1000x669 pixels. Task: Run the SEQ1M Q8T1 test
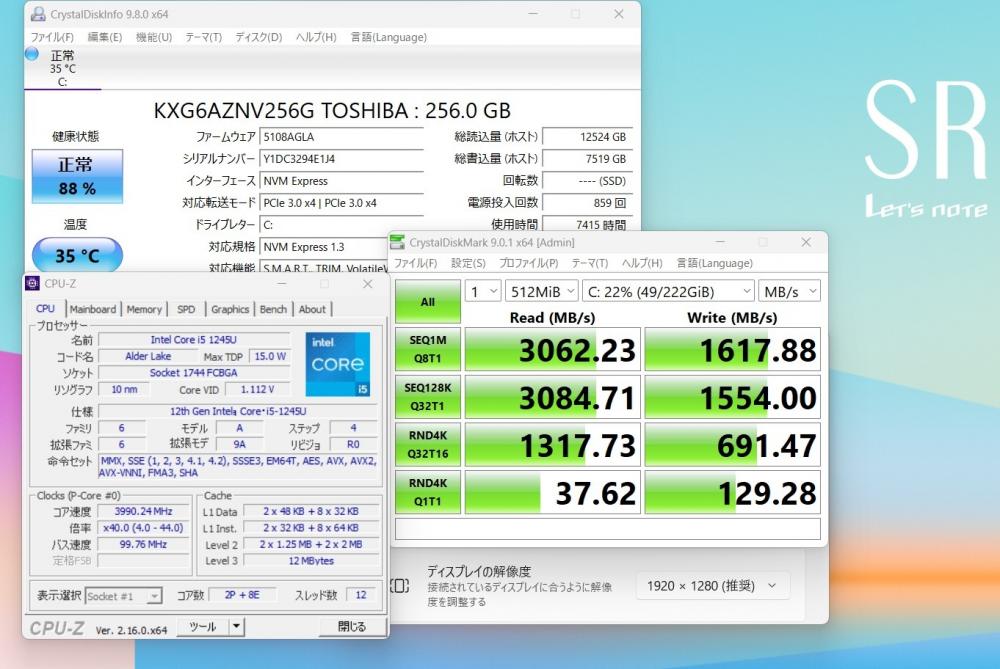(427, 349)
